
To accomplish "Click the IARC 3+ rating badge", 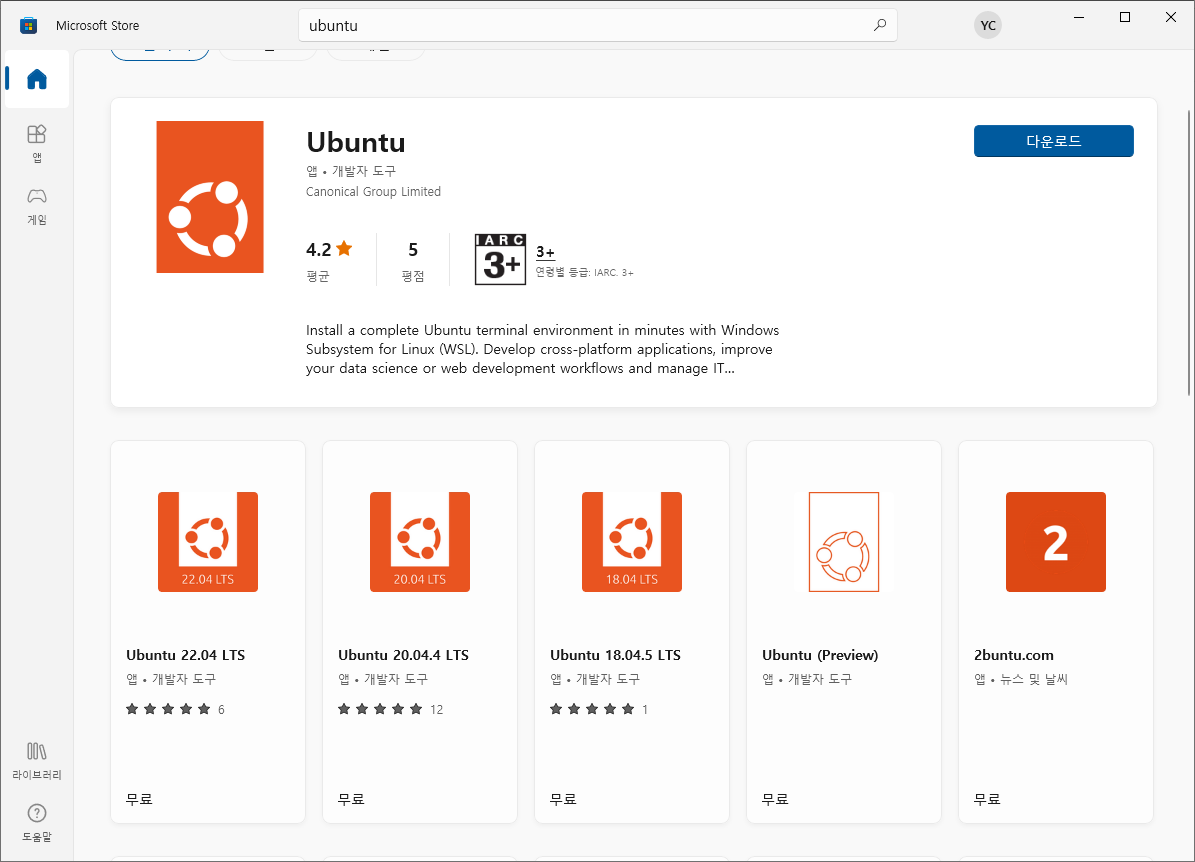I will tap(500, 260).
